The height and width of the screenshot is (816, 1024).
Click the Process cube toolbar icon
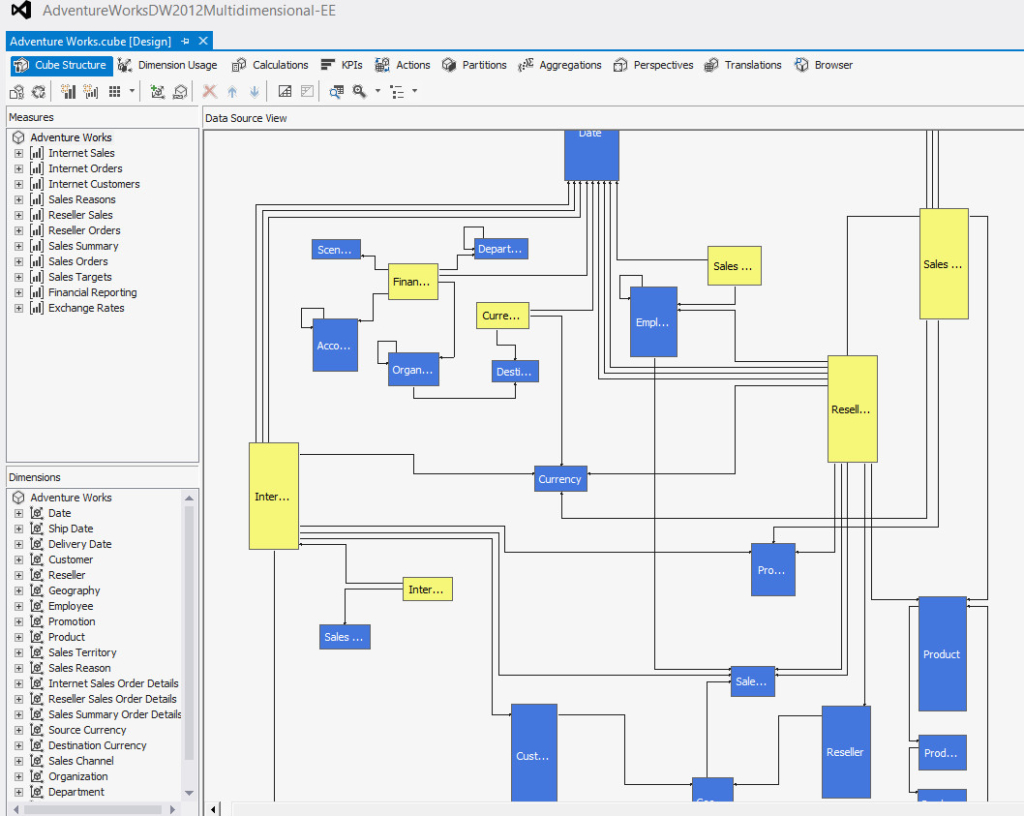(16, 92)
